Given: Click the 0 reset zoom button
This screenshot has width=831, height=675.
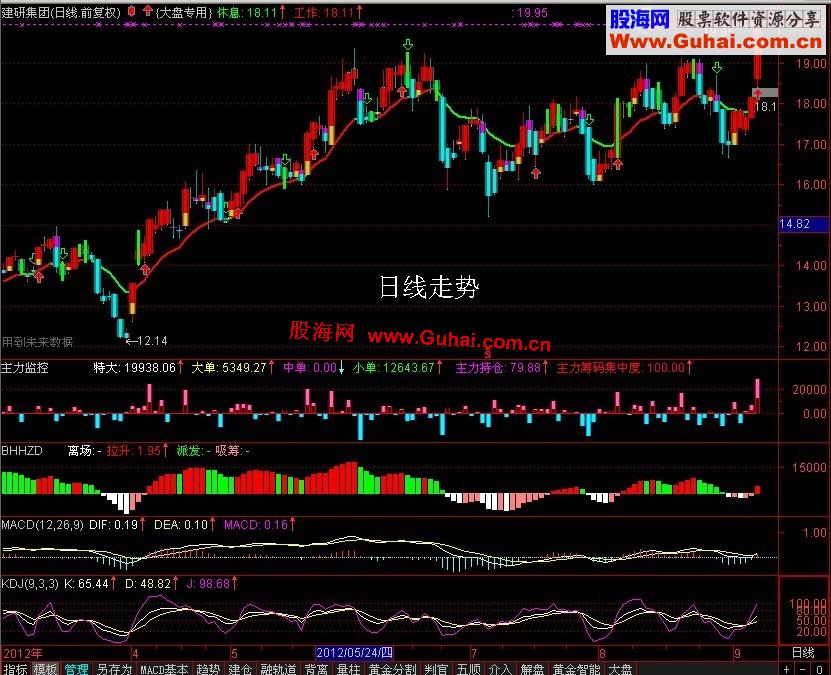Looking at the screenshot, I should [x=820, y=669].
